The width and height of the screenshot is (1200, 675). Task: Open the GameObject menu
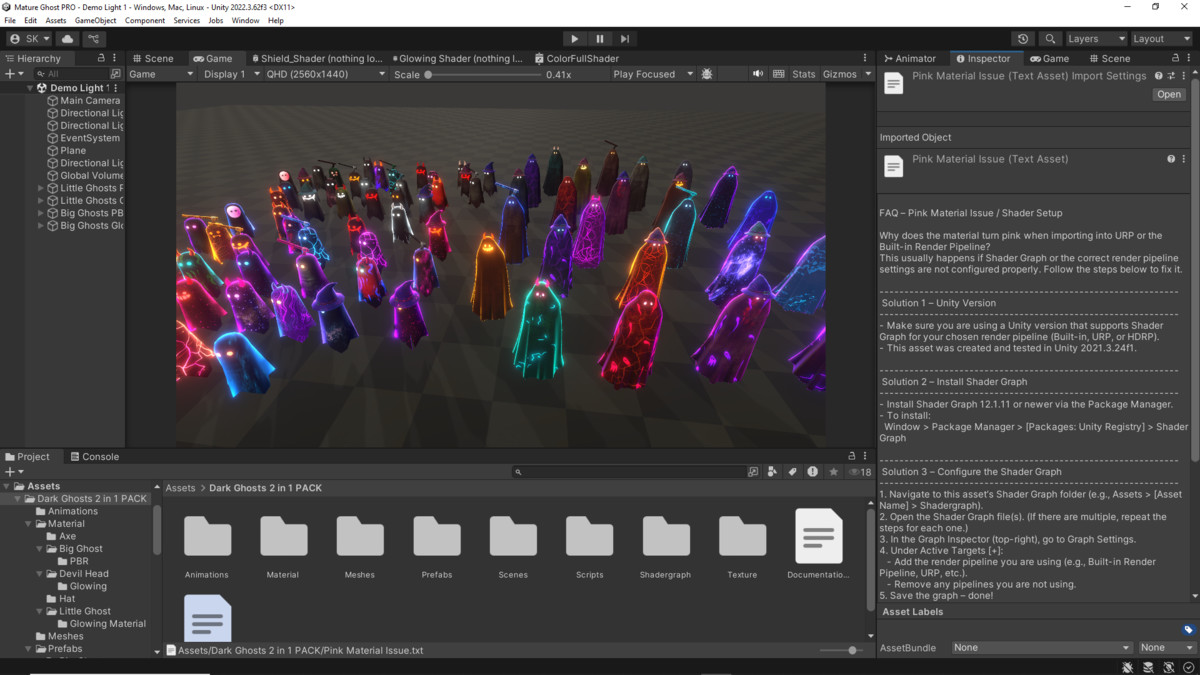(x=95, y=20)
